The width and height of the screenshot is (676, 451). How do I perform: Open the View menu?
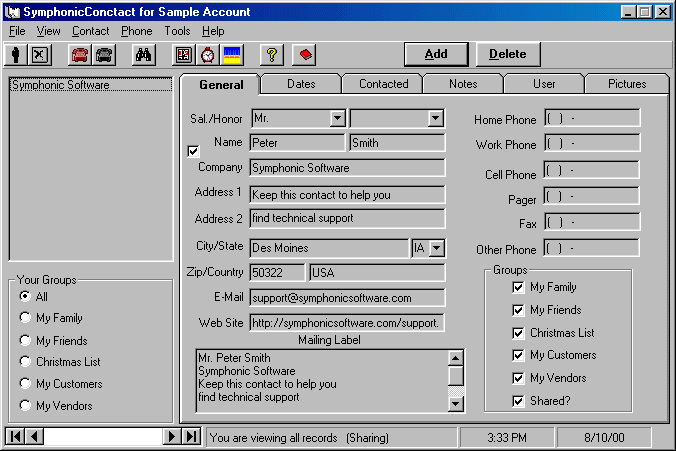48,31
